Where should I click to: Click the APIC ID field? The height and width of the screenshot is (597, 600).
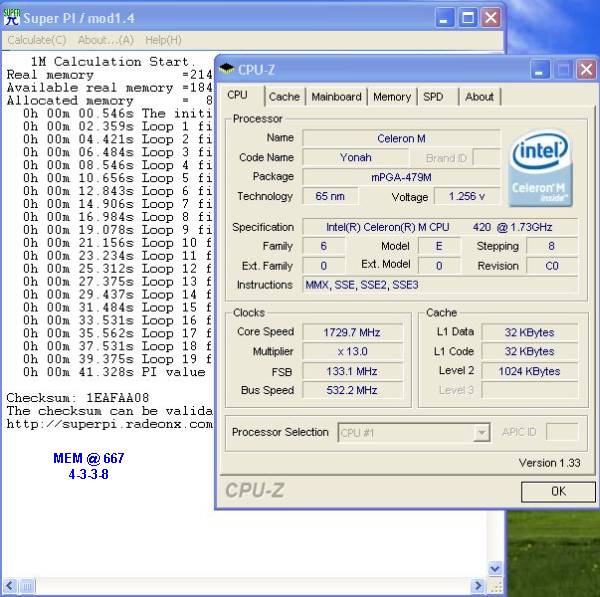point(562,432)
